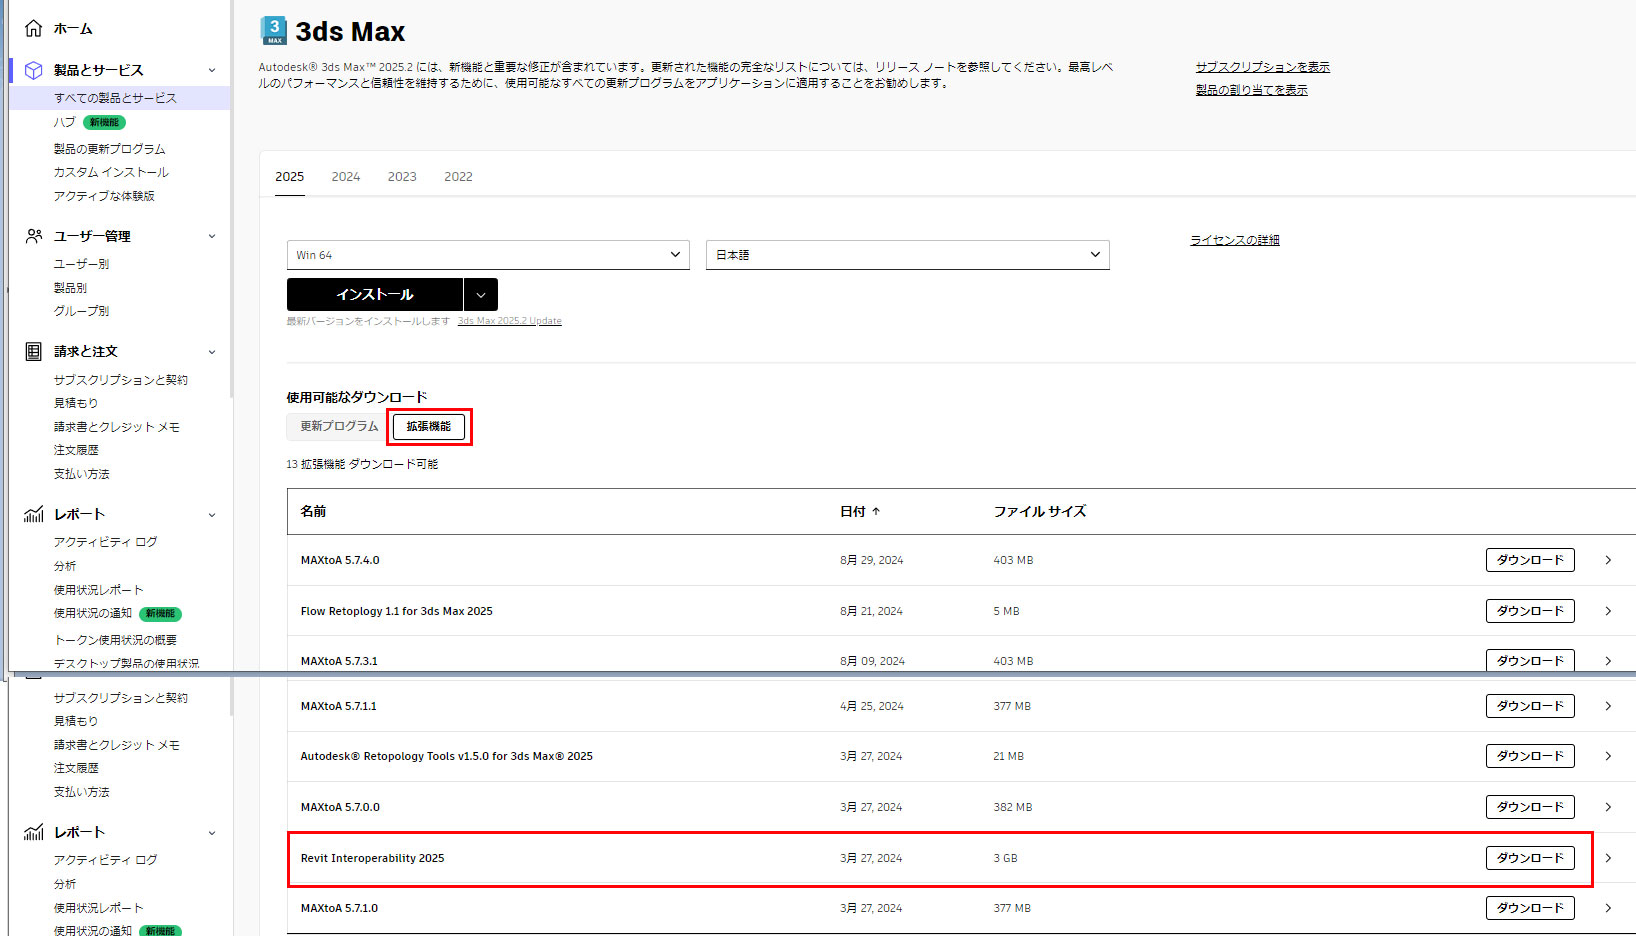Click the User Management people icon

[x=33, y=236]
